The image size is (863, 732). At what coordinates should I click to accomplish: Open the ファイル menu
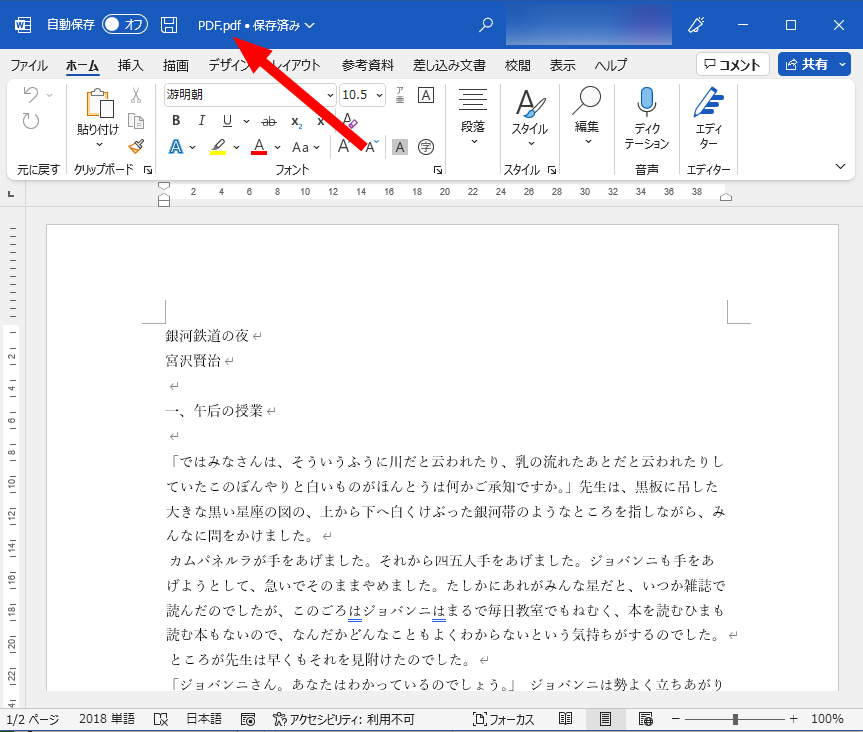point(29,65)
